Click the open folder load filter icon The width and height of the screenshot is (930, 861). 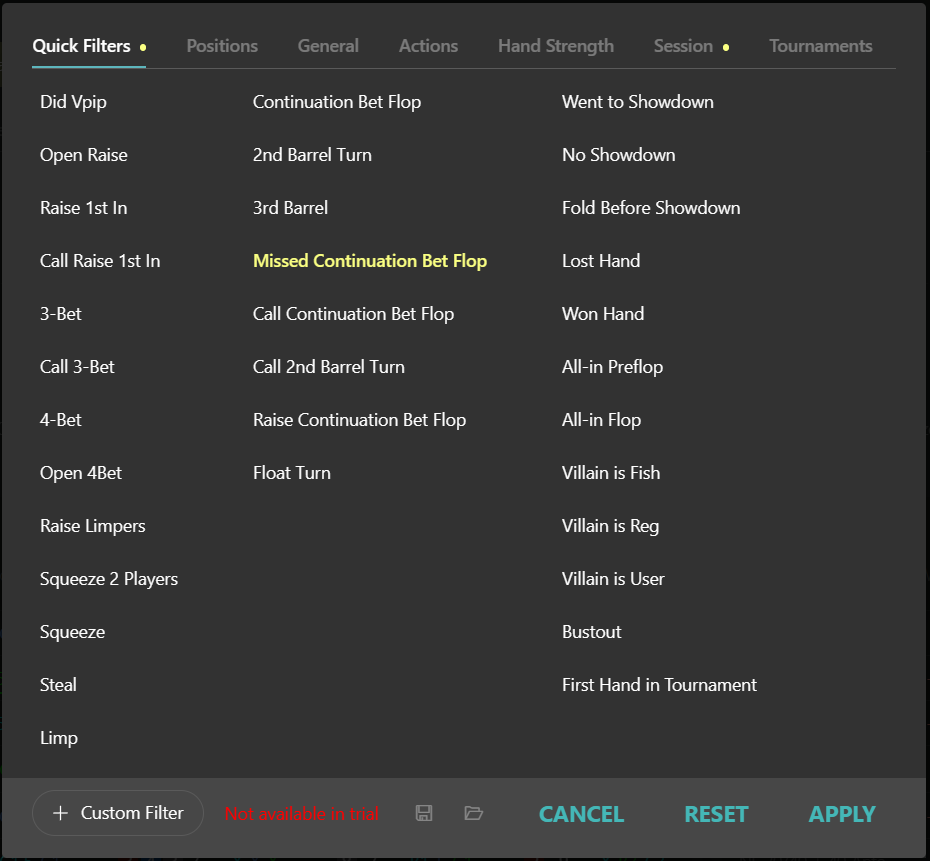click(x=474, y=813)
